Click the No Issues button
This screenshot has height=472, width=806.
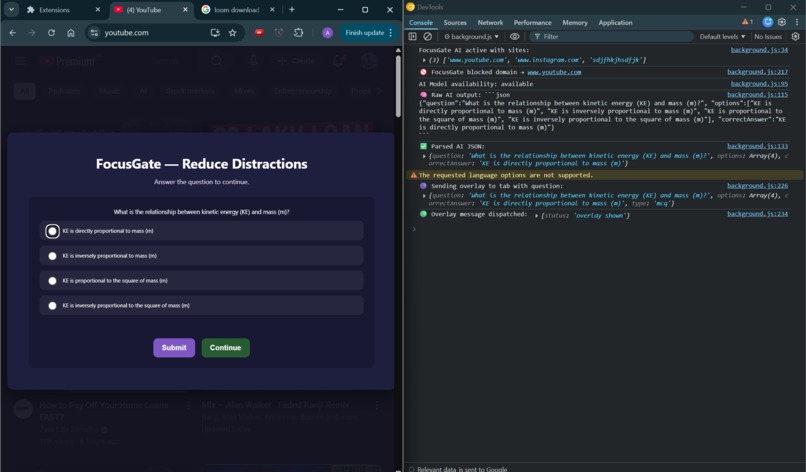[768, 37]
